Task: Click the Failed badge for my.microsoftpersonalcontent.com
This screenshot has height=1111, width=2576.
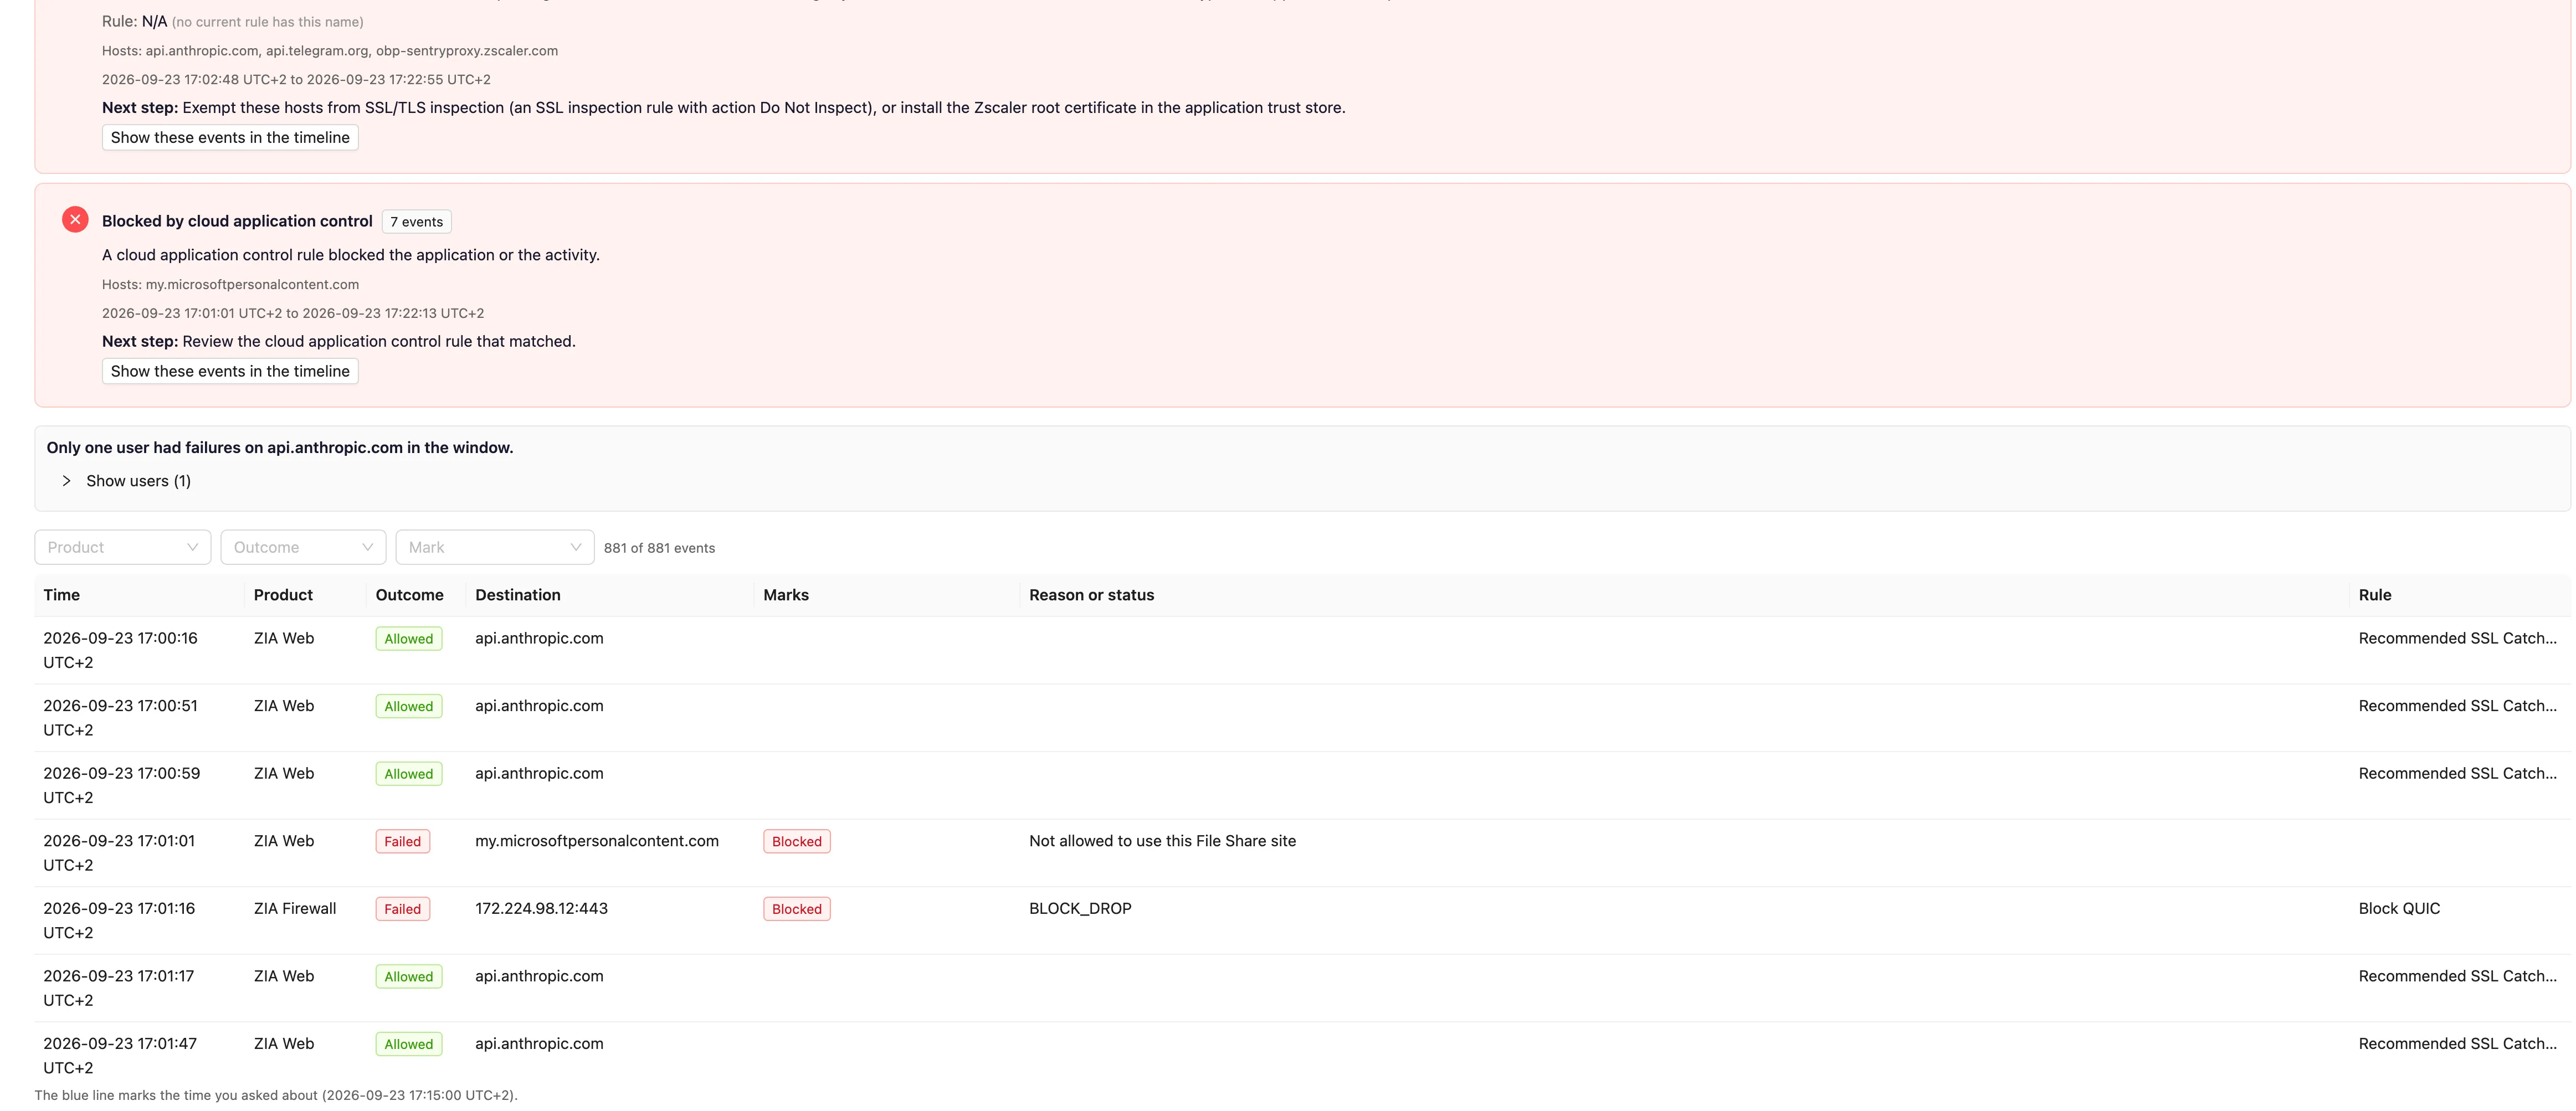Action: 402,841
